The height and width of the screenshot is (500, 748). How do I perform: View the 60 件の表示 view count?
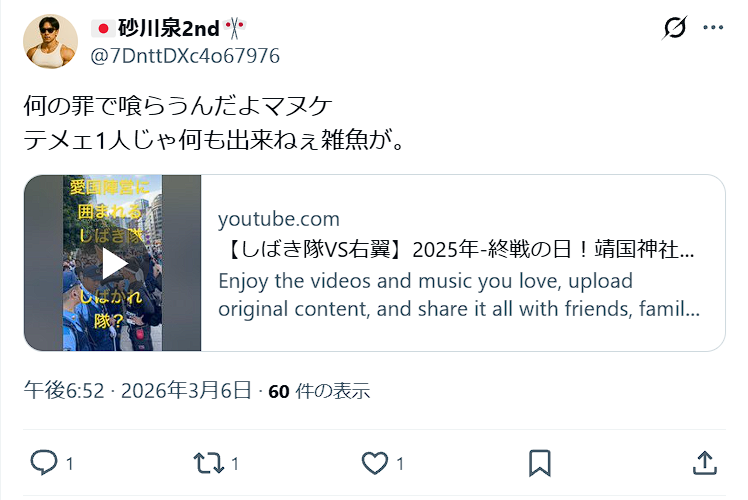click(319, 391)
